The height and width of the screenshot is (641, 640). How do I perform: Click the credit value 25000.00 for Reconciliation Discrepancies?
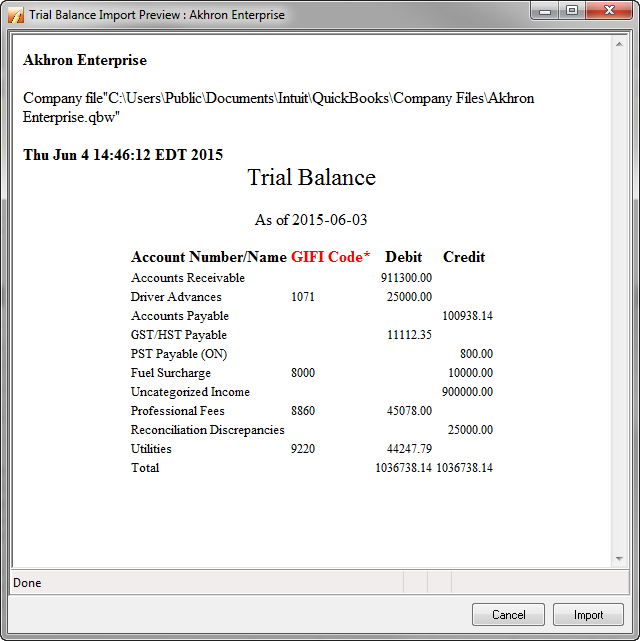[470, 430]
